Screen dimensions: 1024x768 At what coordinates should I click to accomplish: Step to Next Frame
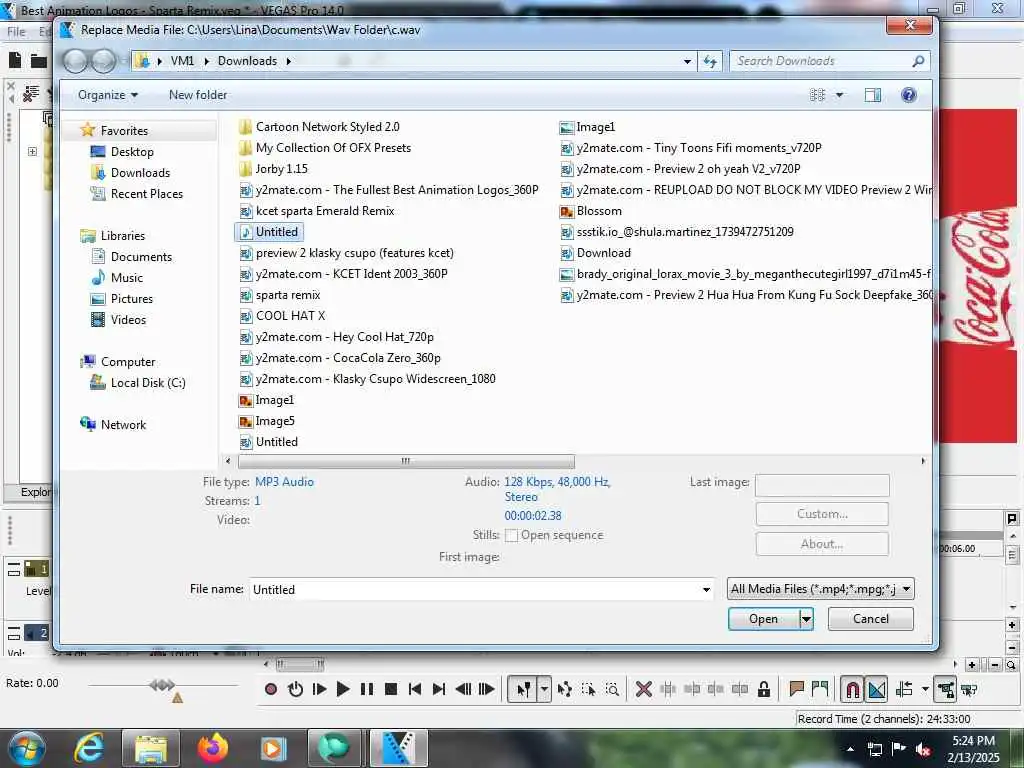coord(487,689)
